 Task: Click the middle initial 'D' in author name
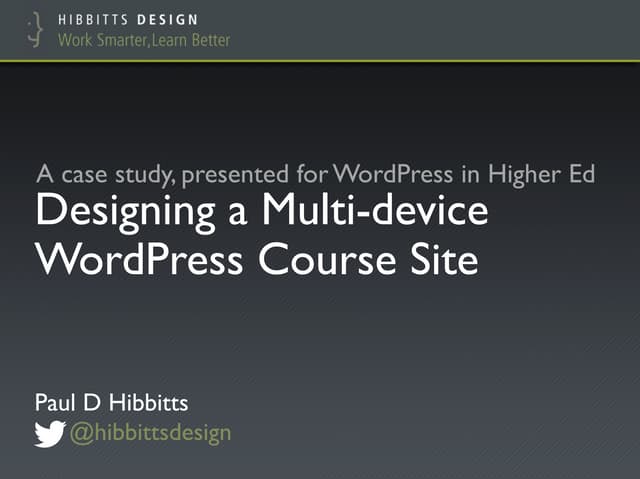(x=97, y=403)
